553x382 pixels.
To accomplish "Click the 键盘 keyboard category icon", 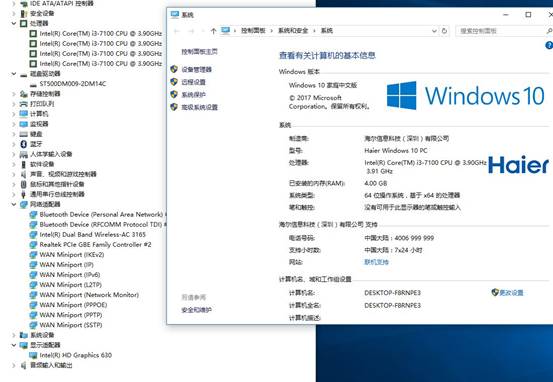I will (x=24, y=134).
